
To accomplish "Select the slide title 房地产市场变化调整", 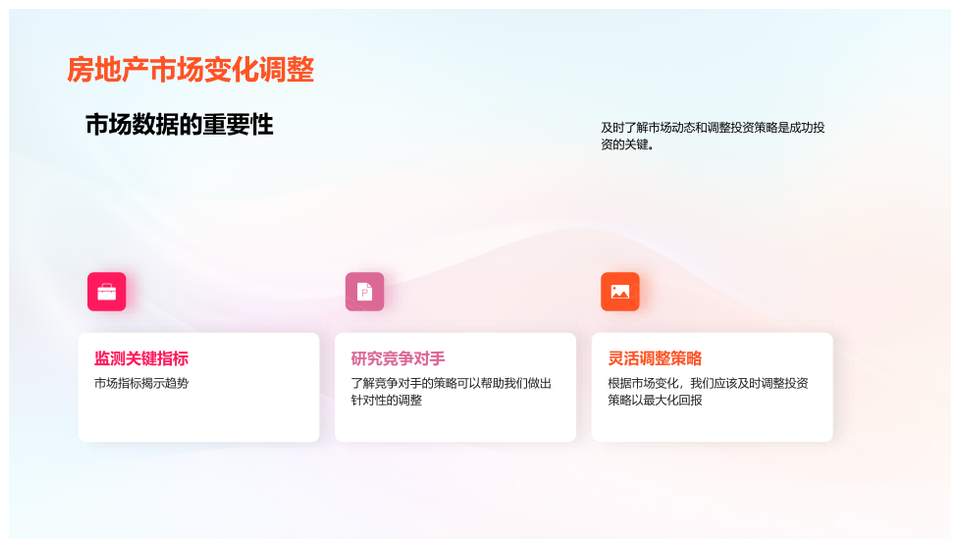I will click(x=190, y=70).
